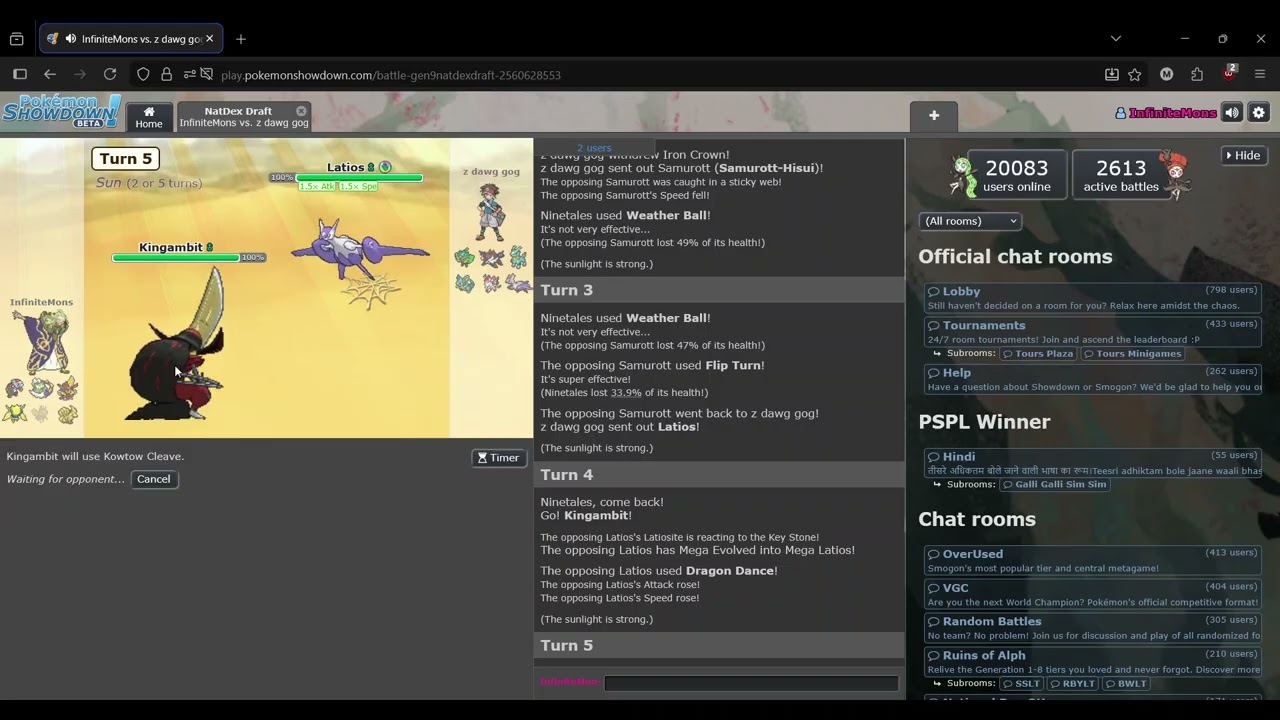1280x720 pixels.
Task: Open a new browser tab
Action: pyautogui.click(x=241, y=39)
